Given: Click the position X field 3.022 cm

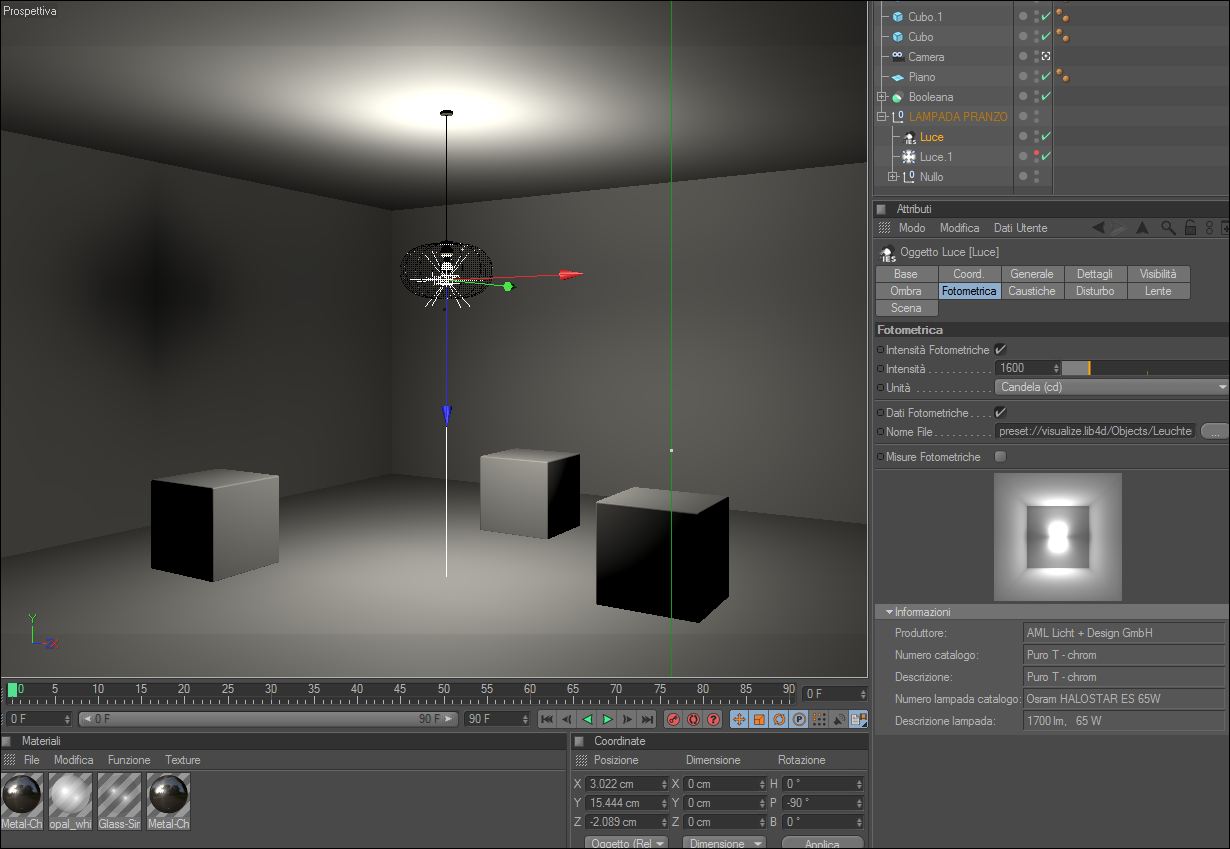Looking at the screenshot, I should pyautogui.click(x=628, y=784).
